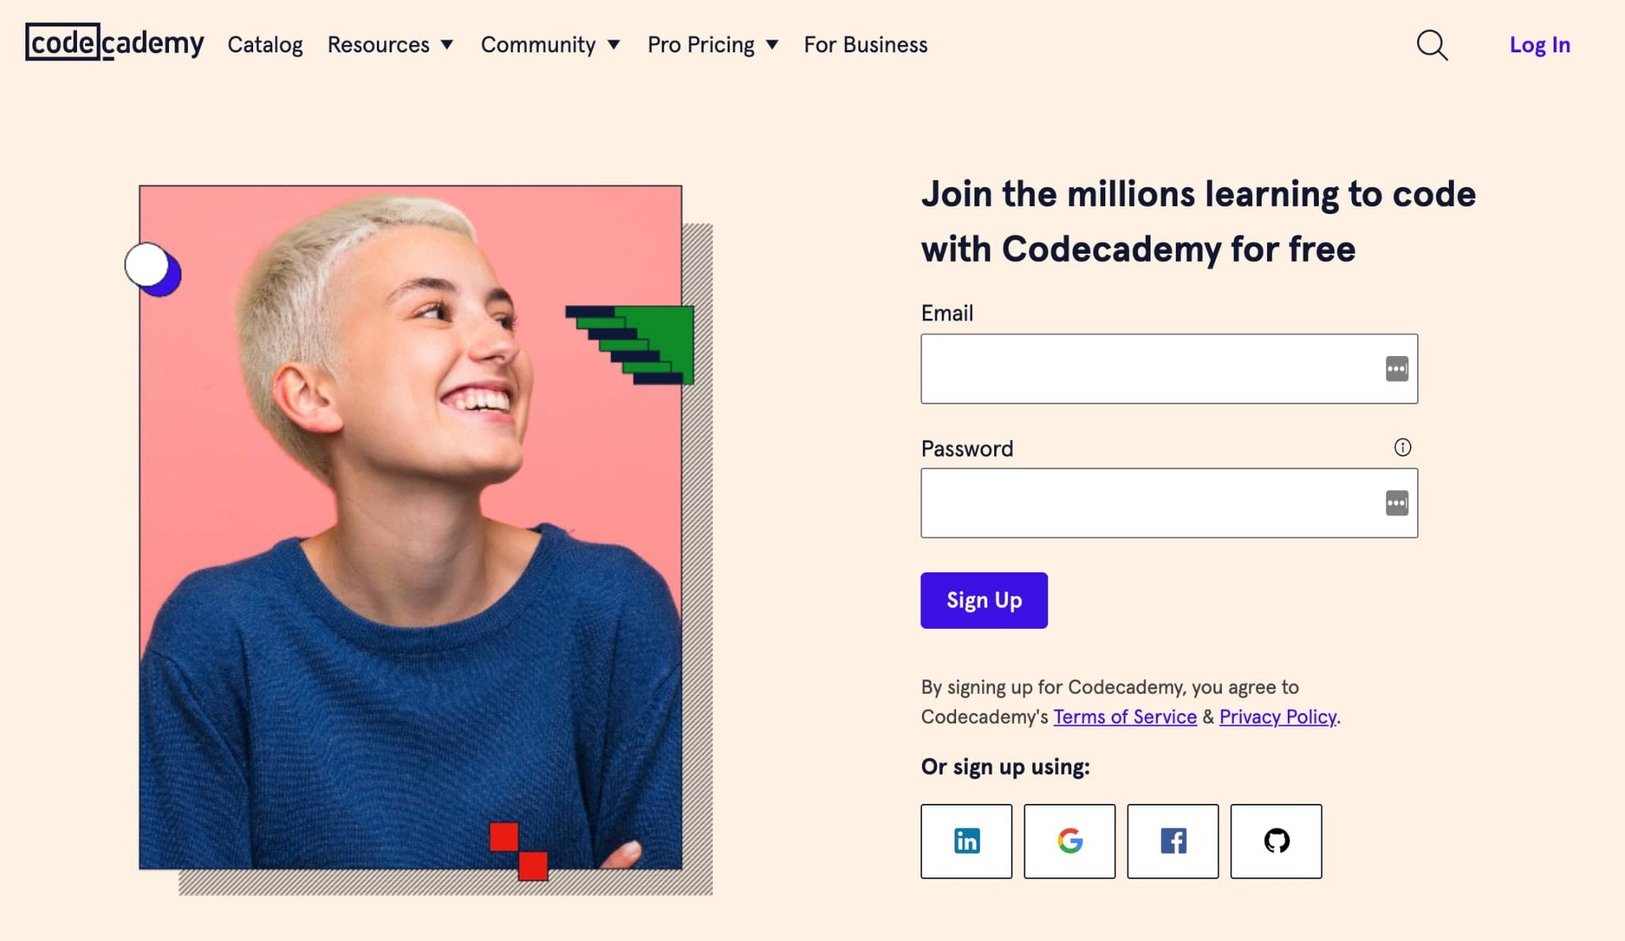Click the ellipsis icon in the Password field
Screen dimensions: 1625x941
[x=1397, y=503]
